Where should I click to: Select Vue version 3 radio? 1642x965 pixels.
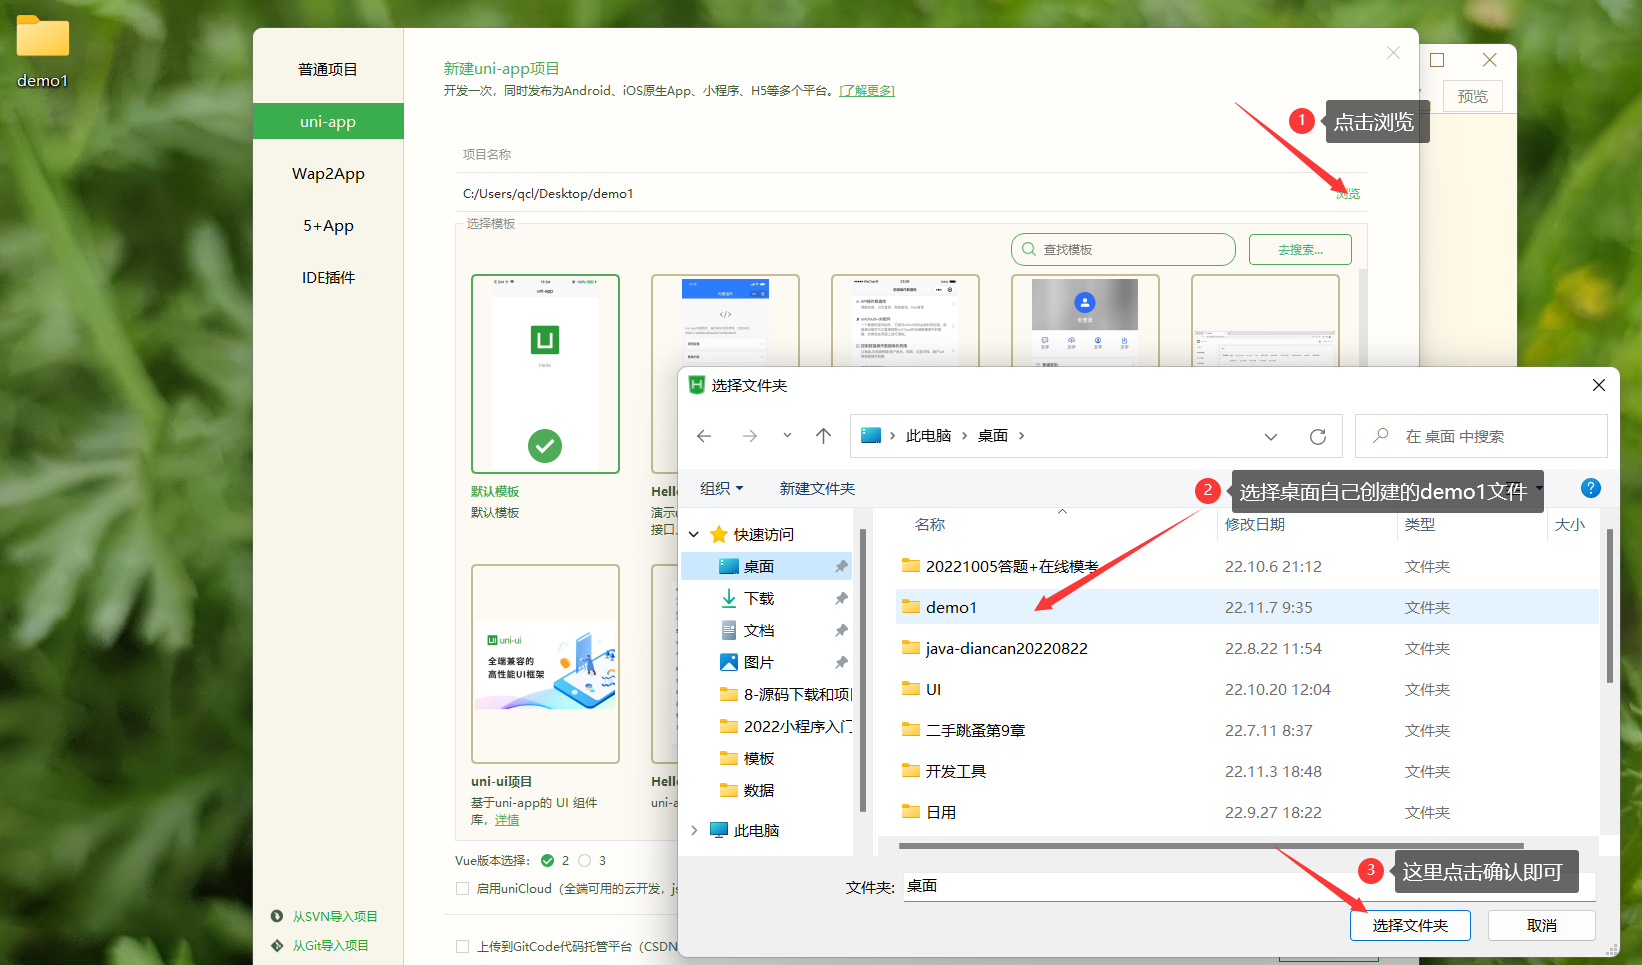(x=585, y=860)
